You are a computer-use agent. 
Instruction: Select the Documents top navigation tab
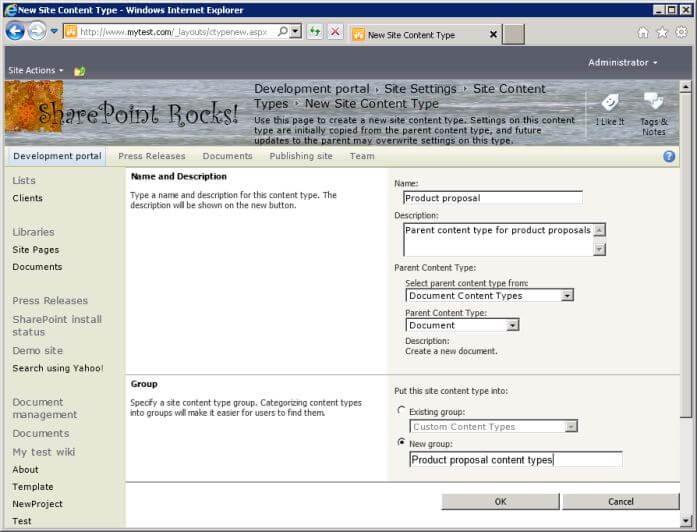pyautogui.click(x=227, y=156)
